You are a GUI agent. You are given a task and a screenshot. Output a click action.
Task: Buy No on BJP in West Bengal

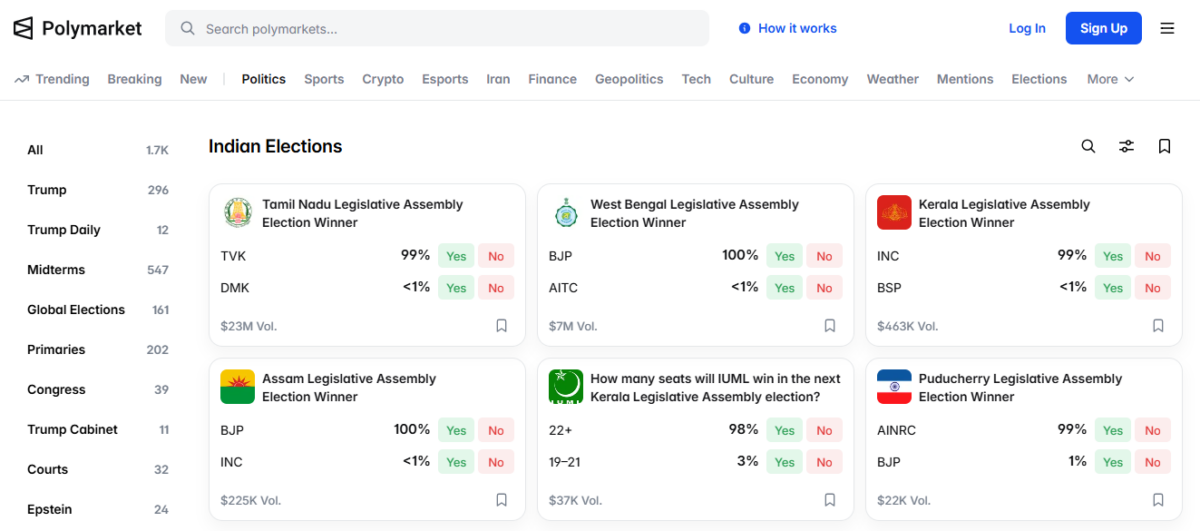[824, 256]
